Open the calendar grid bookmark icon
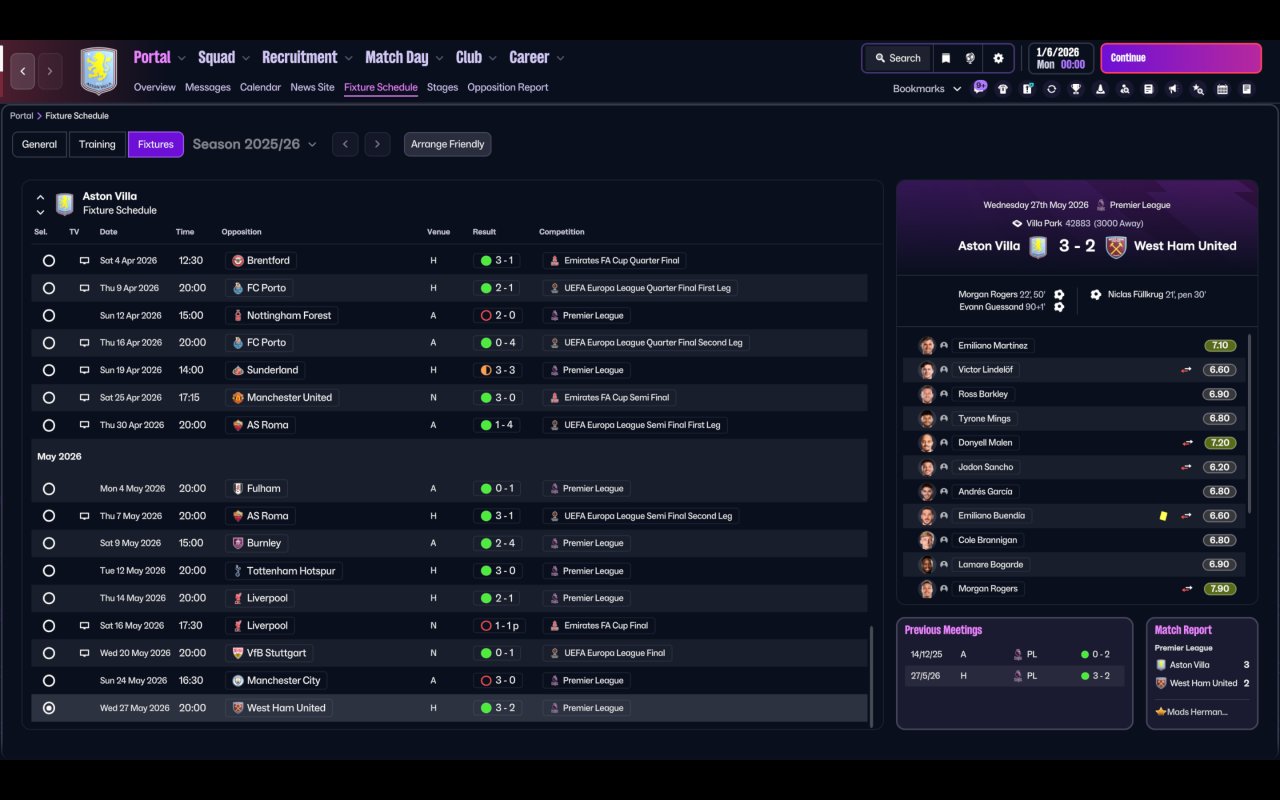 click(x=1222, y=89)
